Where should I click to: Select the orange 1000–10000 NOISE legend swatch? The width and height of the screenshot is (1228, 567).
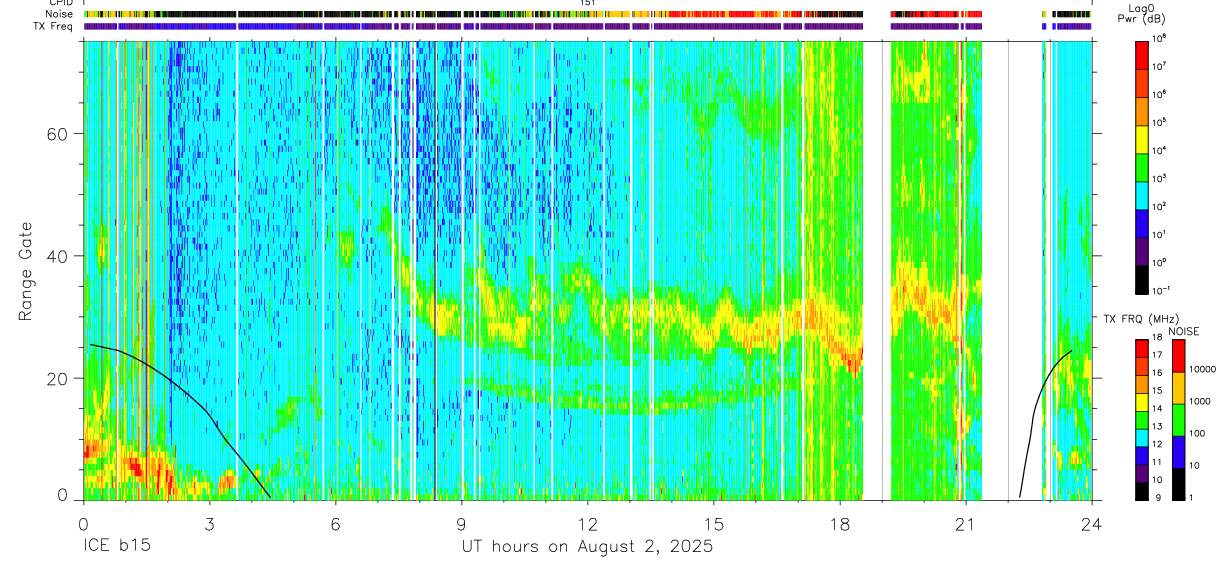click(1178, 387)
